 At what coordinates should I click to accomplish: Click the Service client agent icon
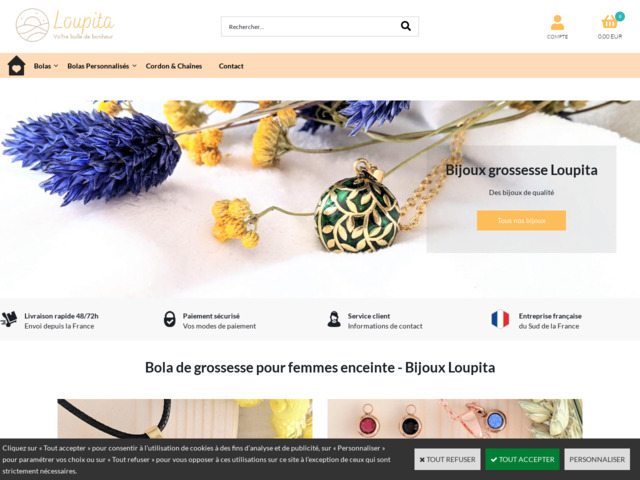pos(334,319)
